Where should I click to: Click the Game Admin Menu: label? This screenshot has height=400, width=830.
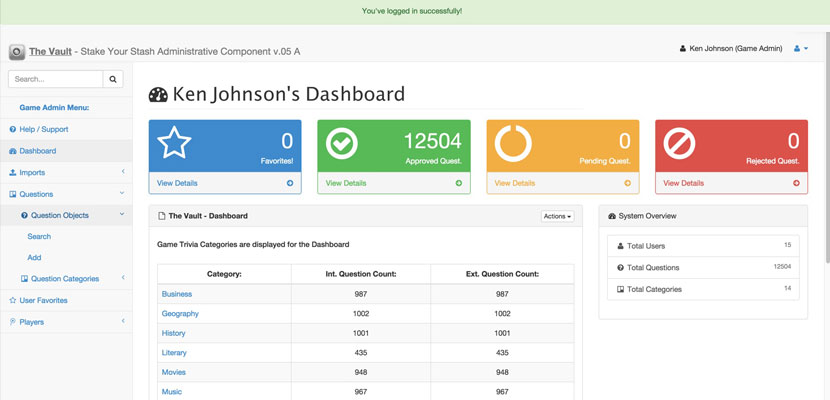pyautogui.click(x=55, y=107)
